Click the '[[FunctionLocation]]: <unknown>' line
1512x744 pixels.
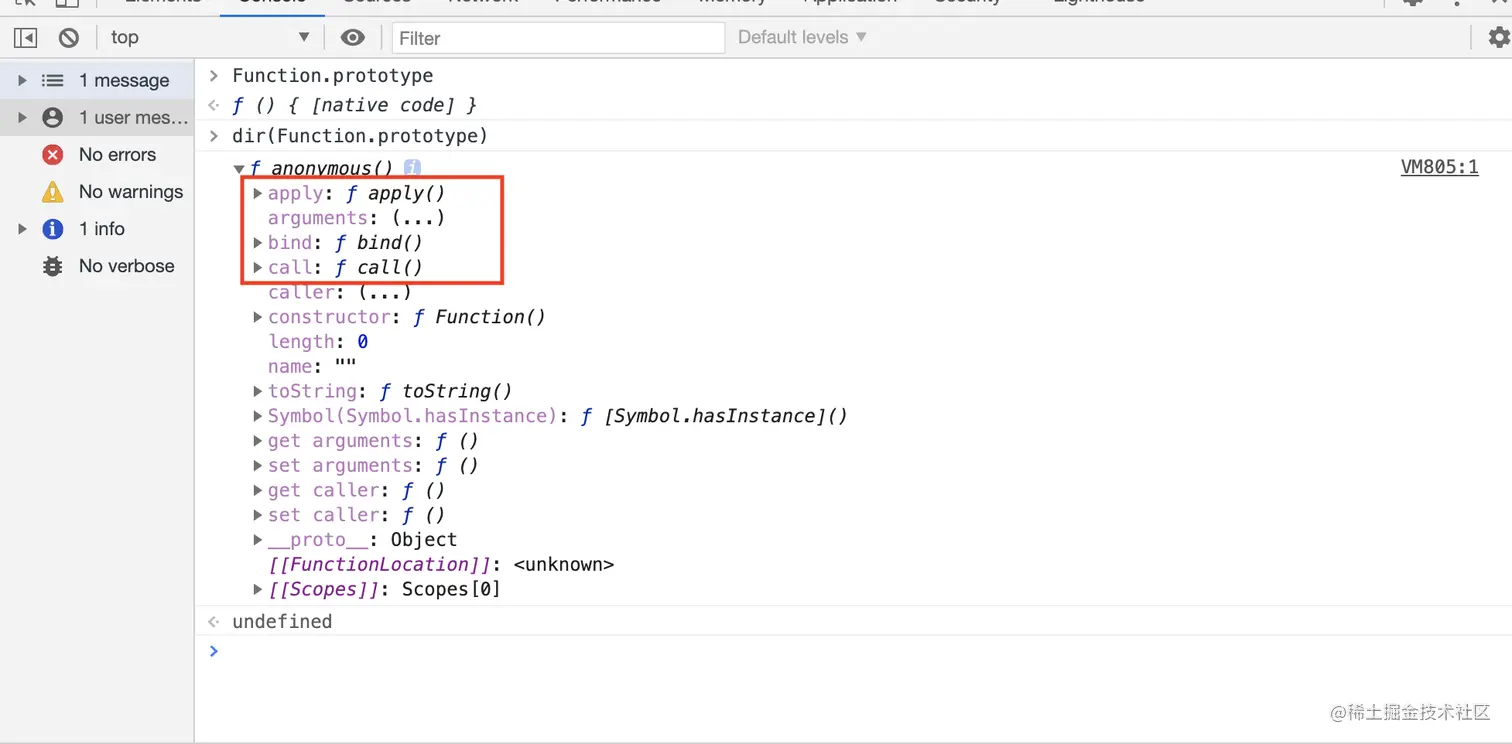441,564
